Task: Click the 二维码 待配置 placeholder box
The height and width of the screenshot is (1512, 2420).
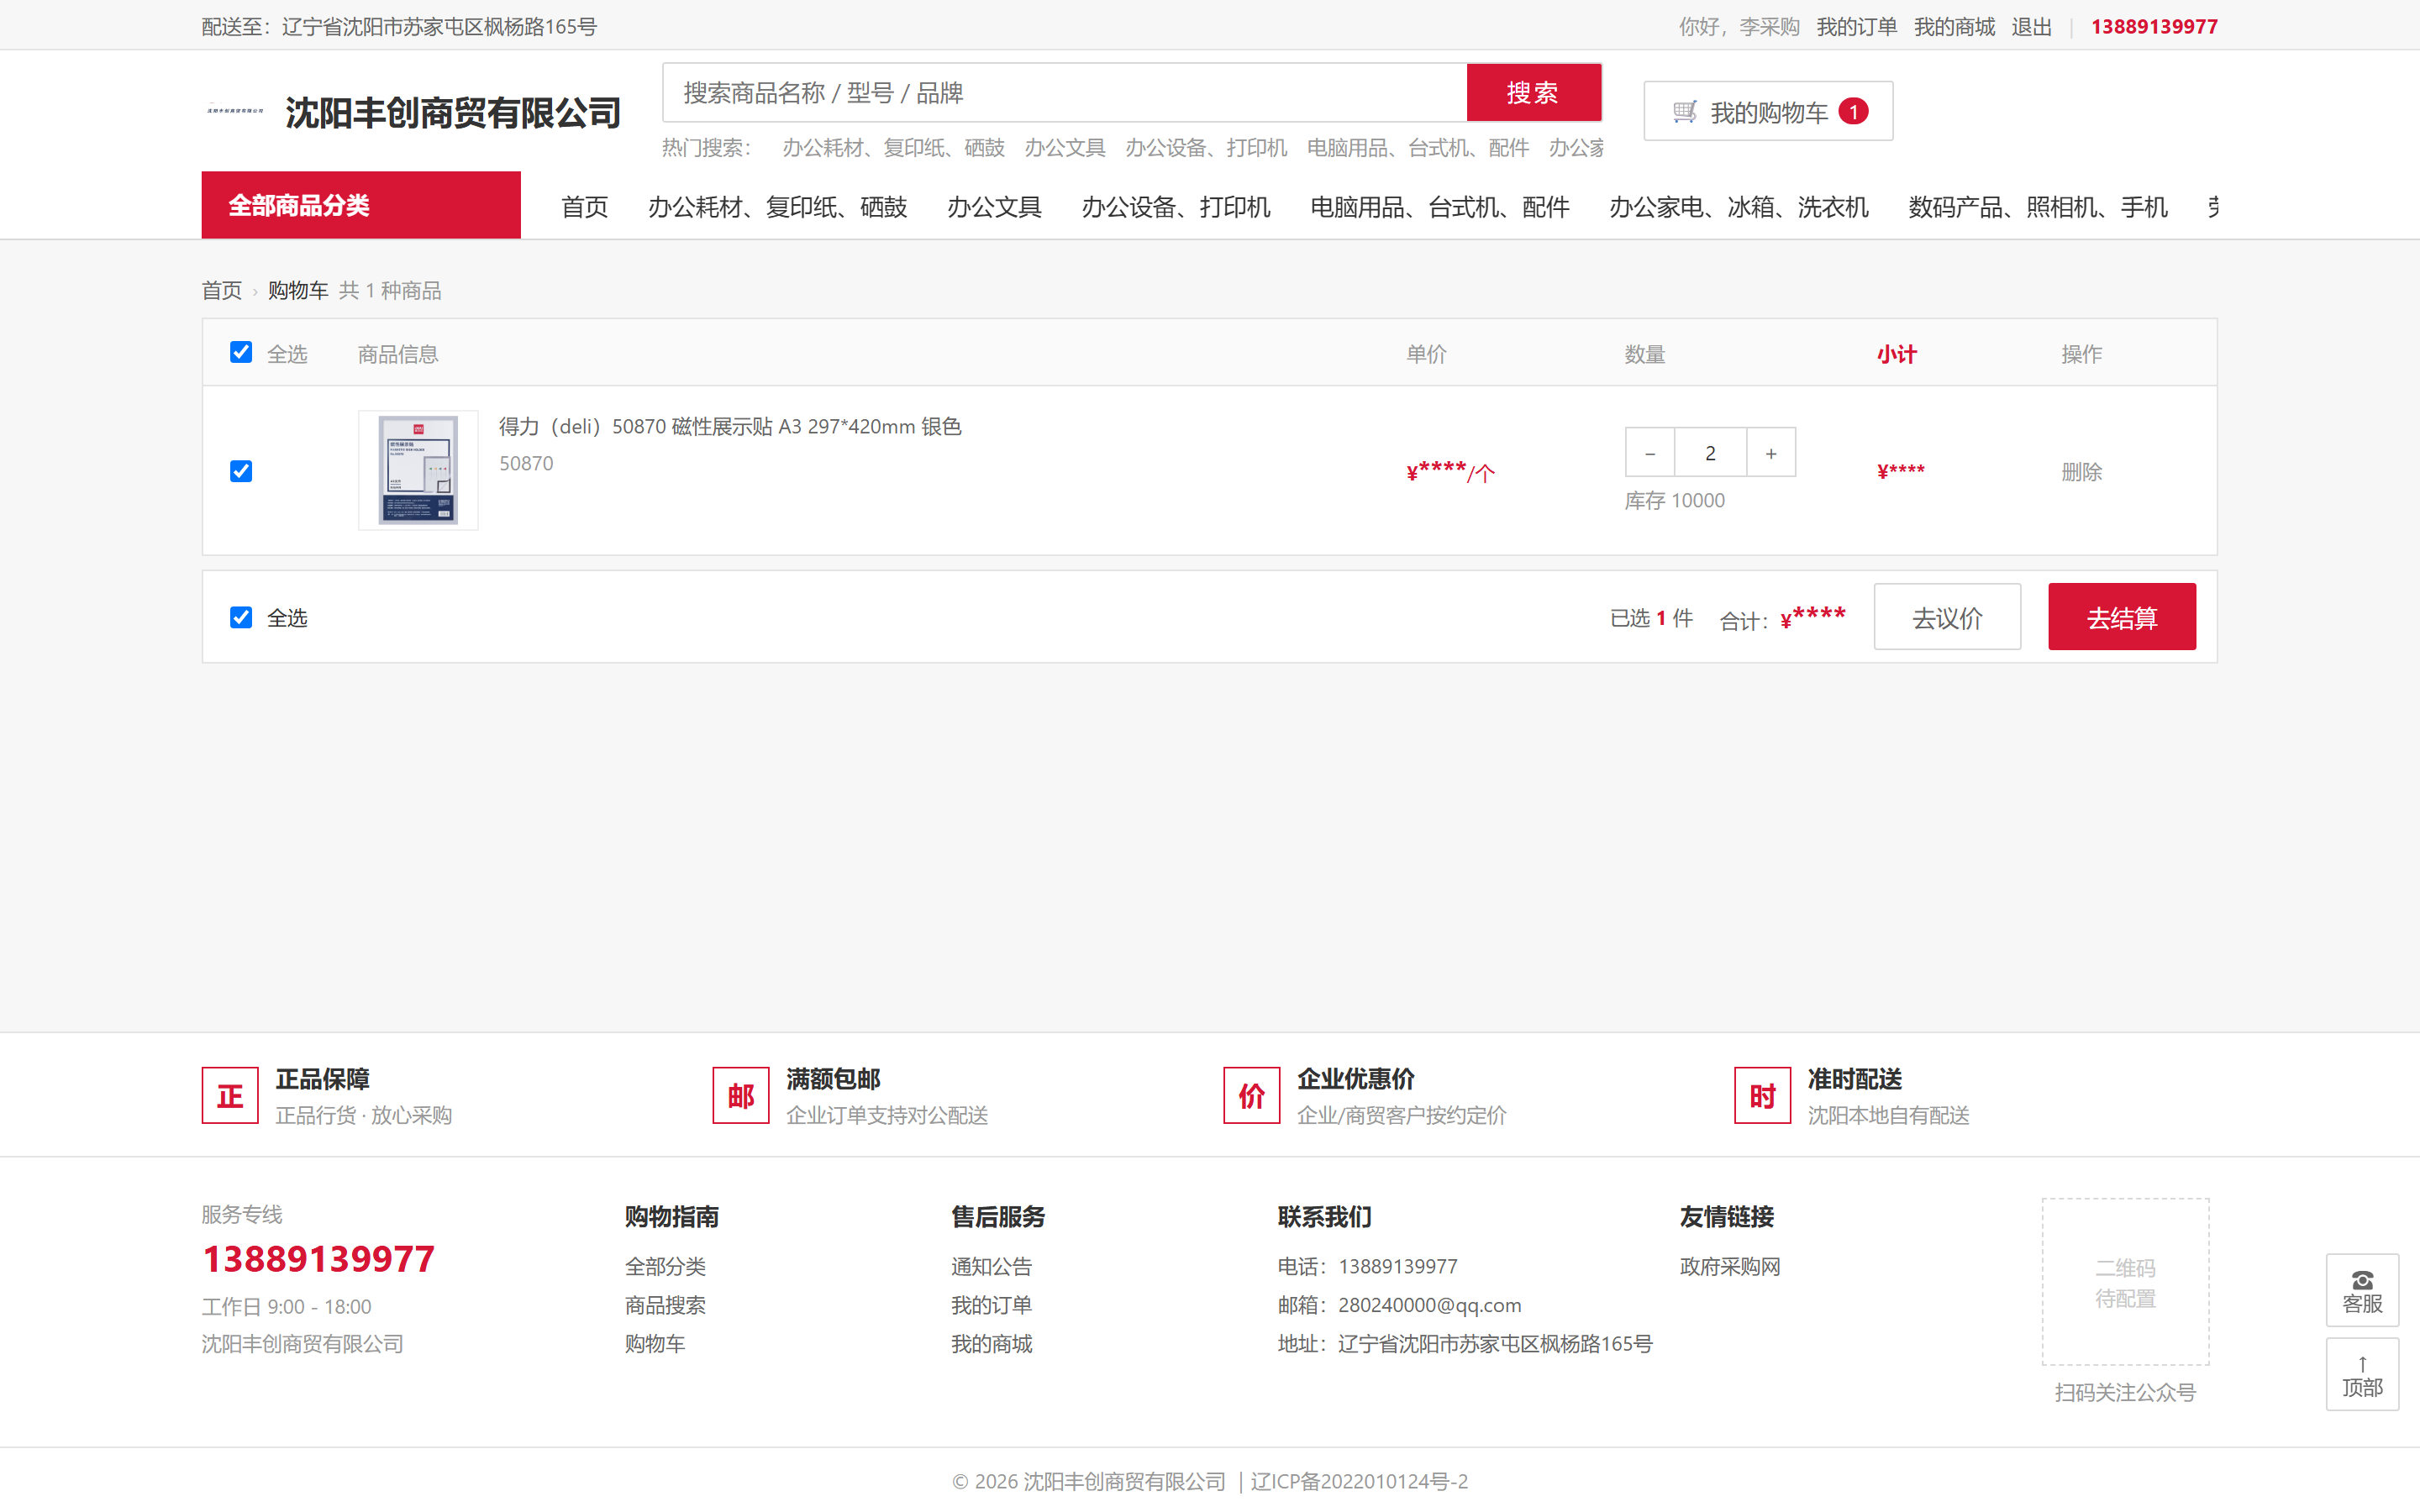Action: pos(2125,1282)
